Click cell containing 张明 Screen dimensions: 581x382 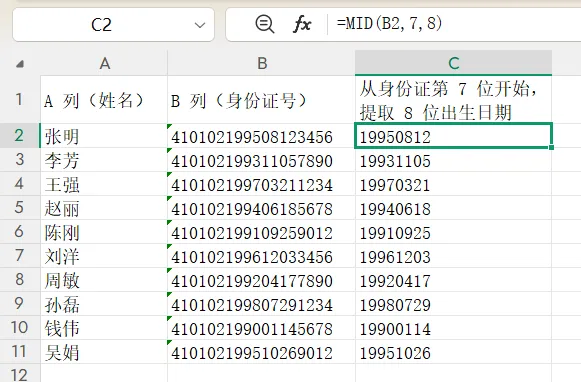104,136
